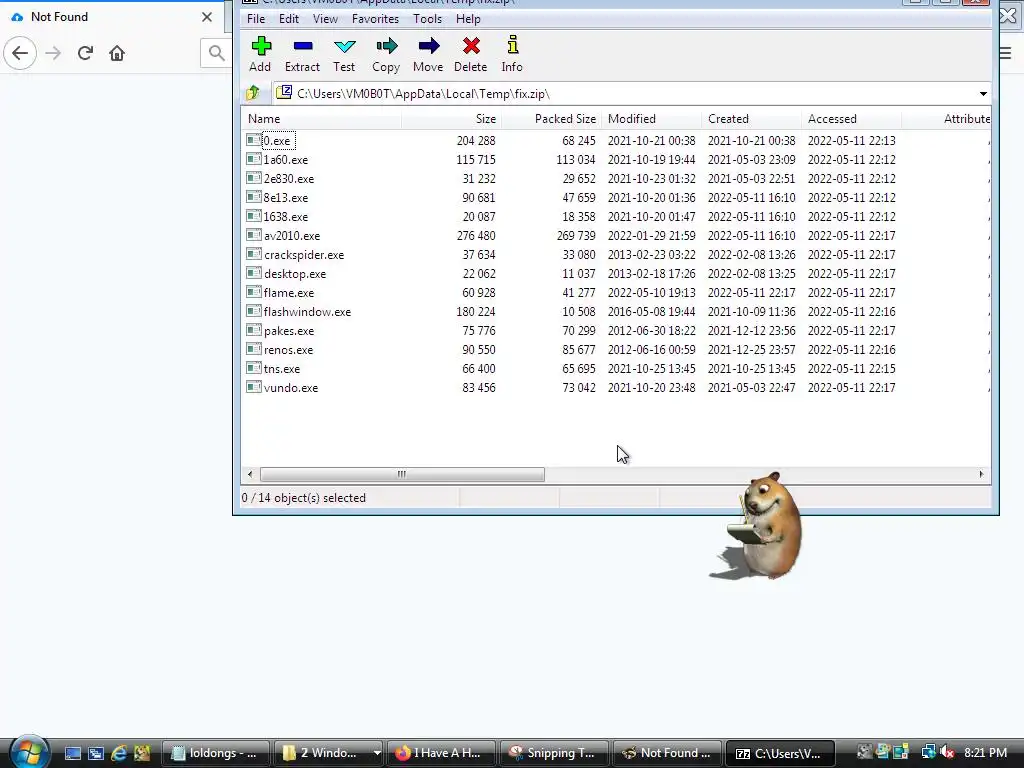The height and width of the screenshot is (768, 1024).
Task: Click Show Desktop quick launch icon
Action: [73, 753]
